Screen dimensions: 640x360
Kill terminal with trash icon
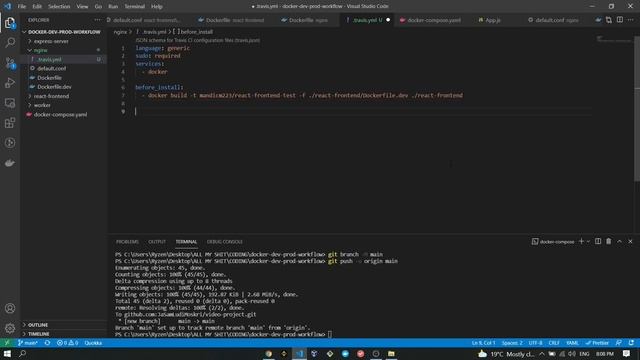[x=609, y=242]
